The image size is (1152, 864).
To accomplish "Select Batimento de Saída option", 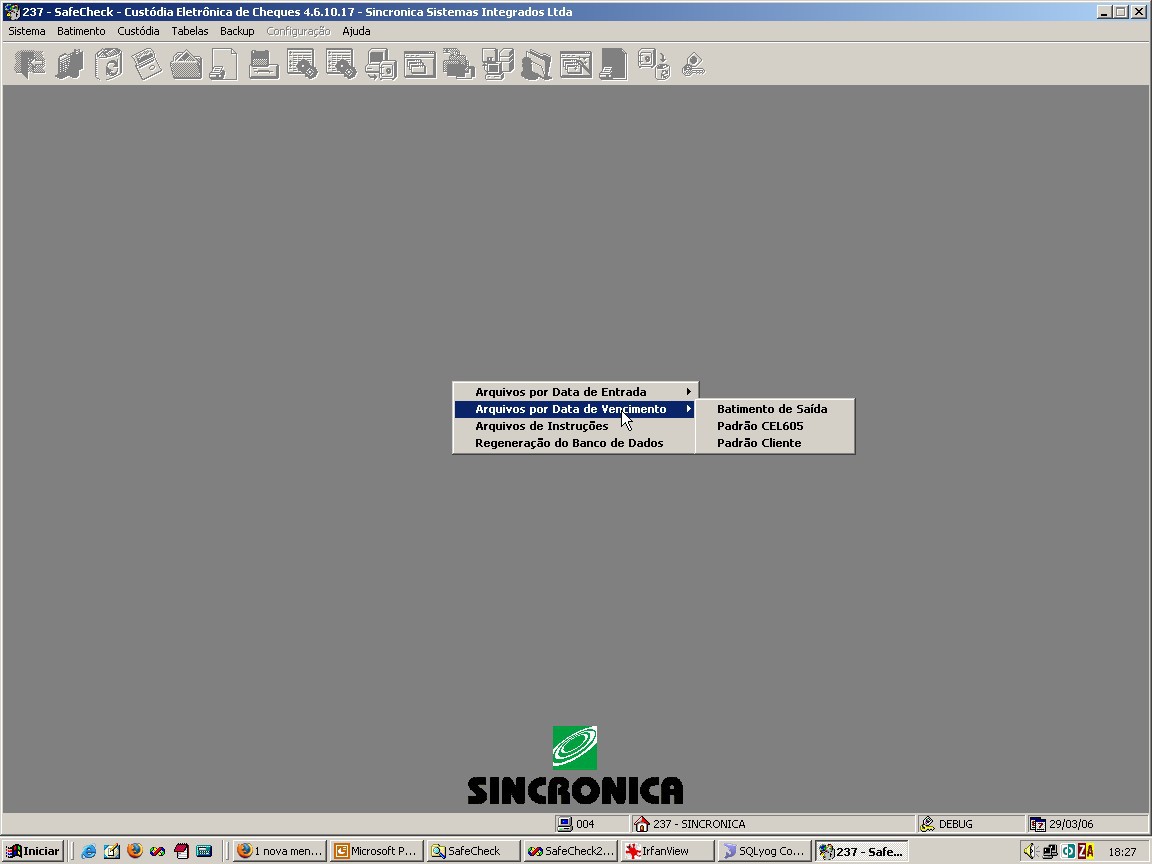I will (x=775, y=408).
